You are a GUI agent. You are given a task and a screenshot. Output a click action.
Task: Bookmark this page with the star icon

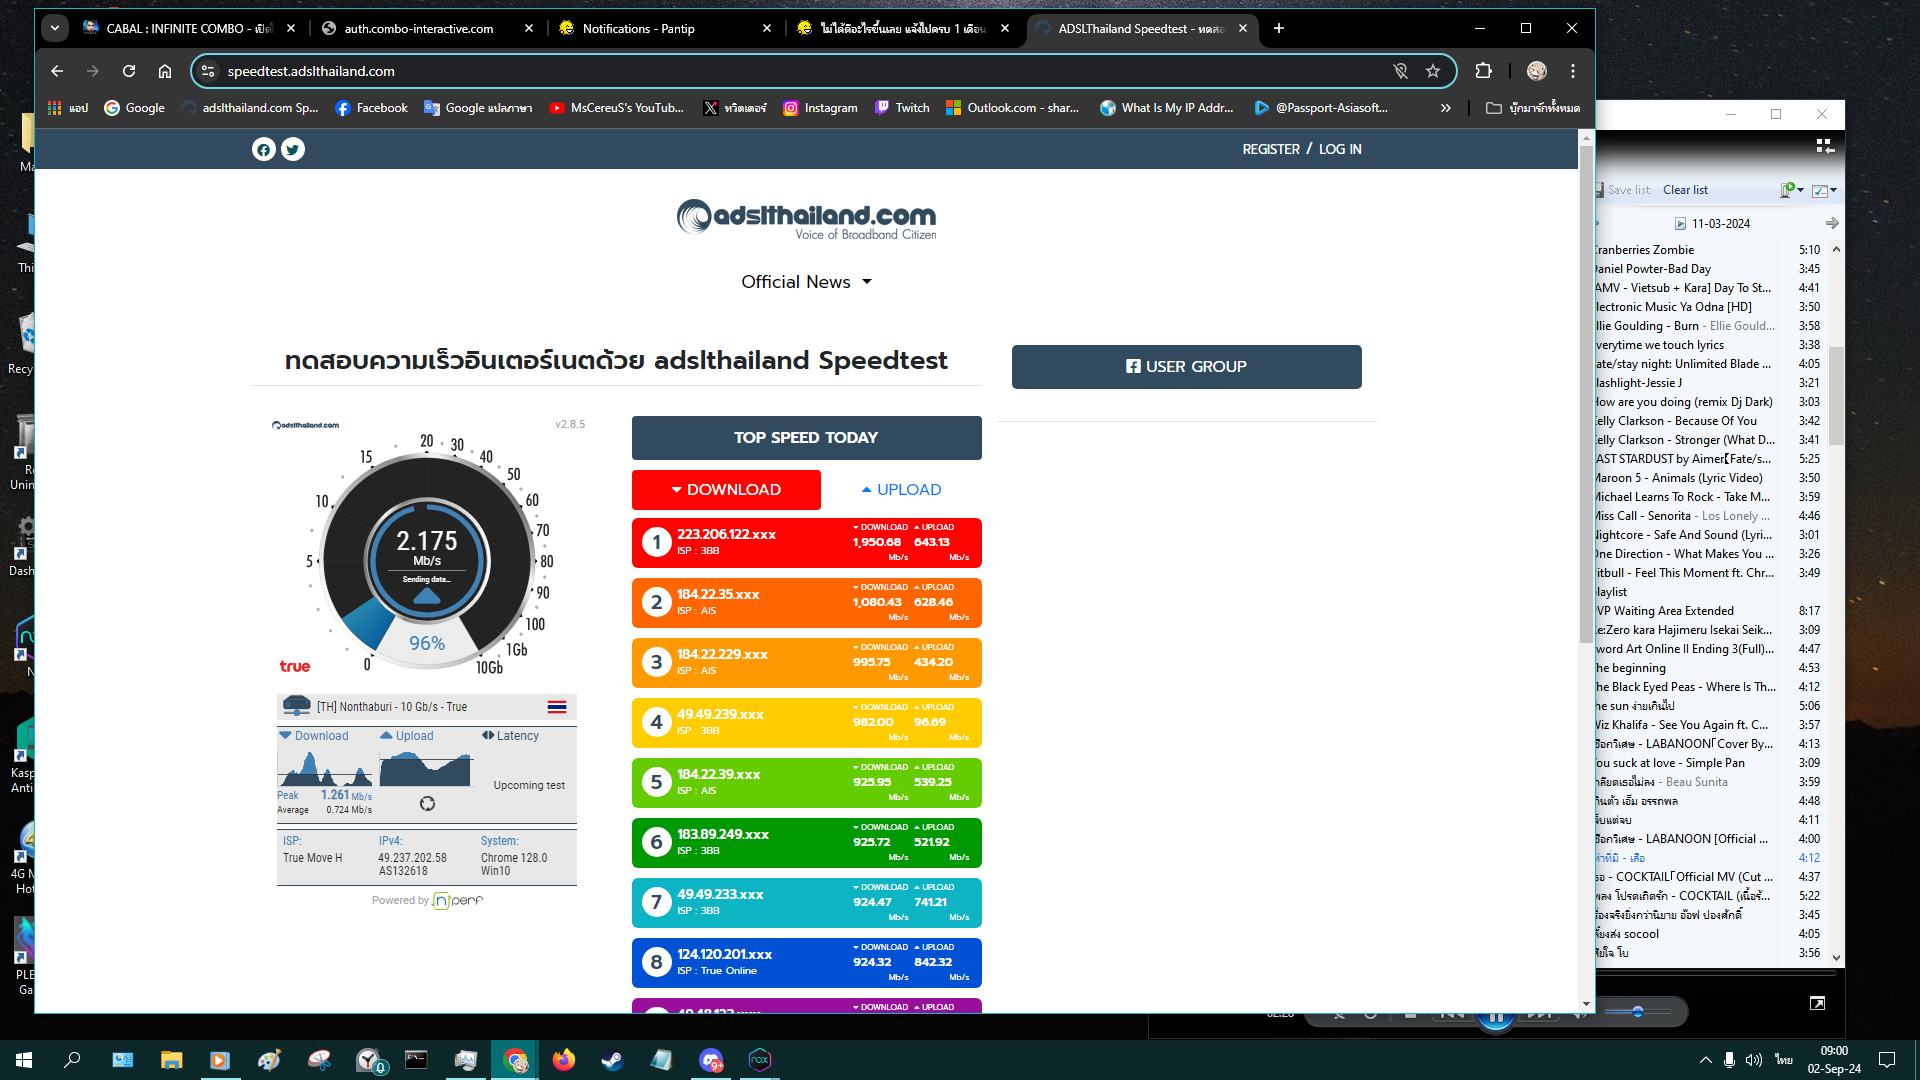1433,71
